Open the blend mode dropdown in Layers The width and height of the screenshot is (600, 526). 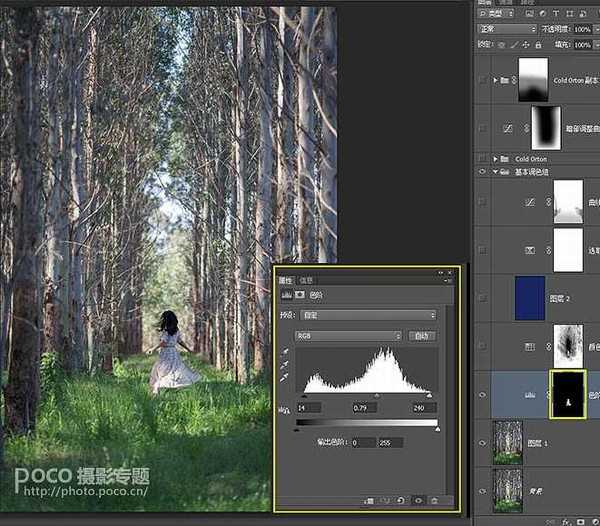tap(506, 29)
